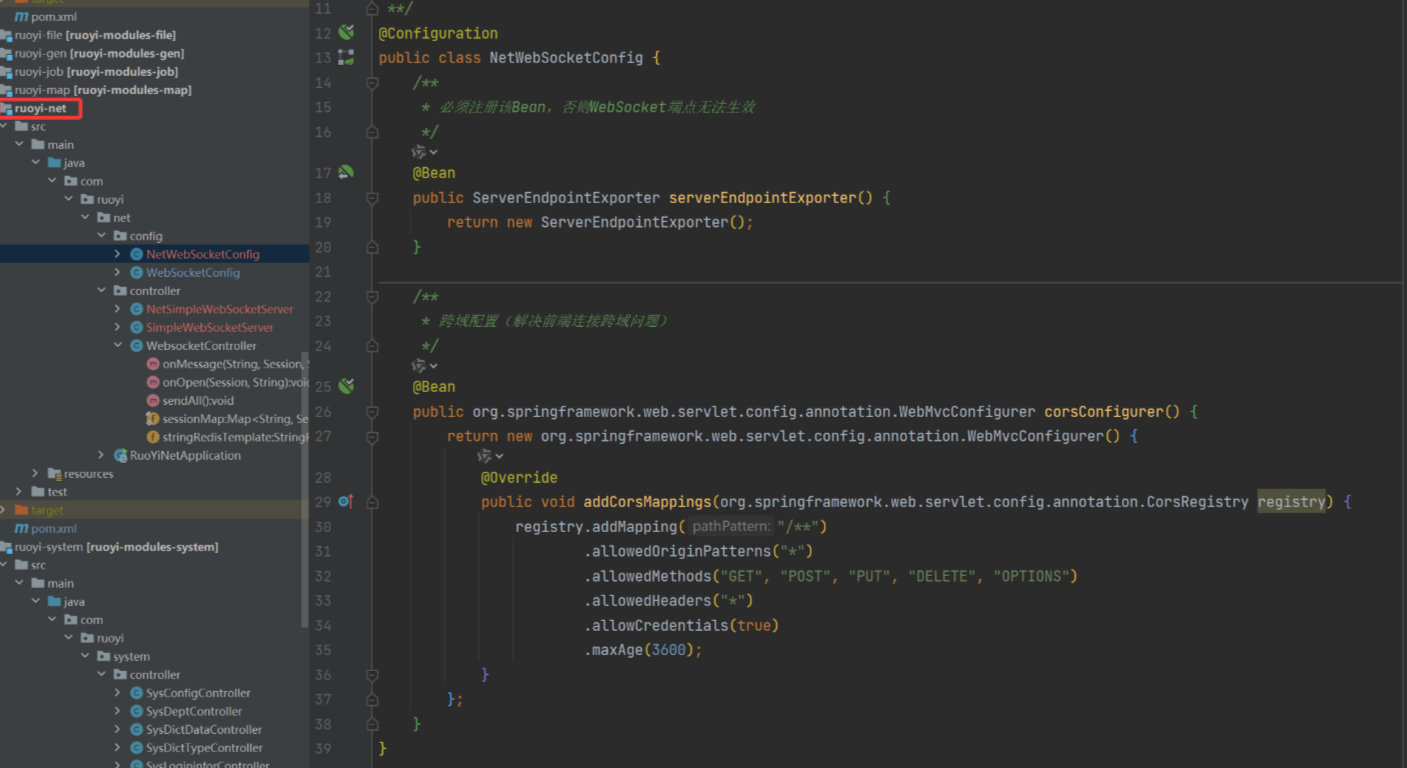Toggle the fold marker at line 18 method

[372, 198]
